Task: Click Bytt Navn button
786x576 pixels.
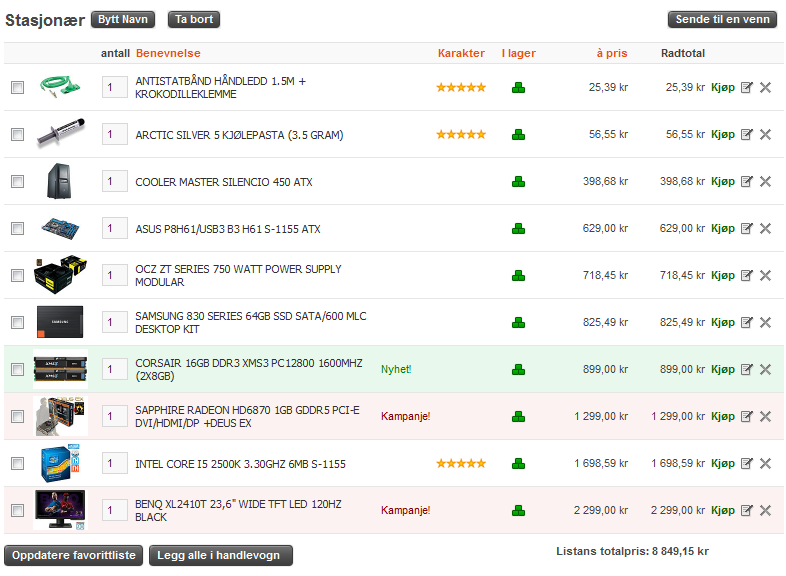Action: tap(123, 20)
